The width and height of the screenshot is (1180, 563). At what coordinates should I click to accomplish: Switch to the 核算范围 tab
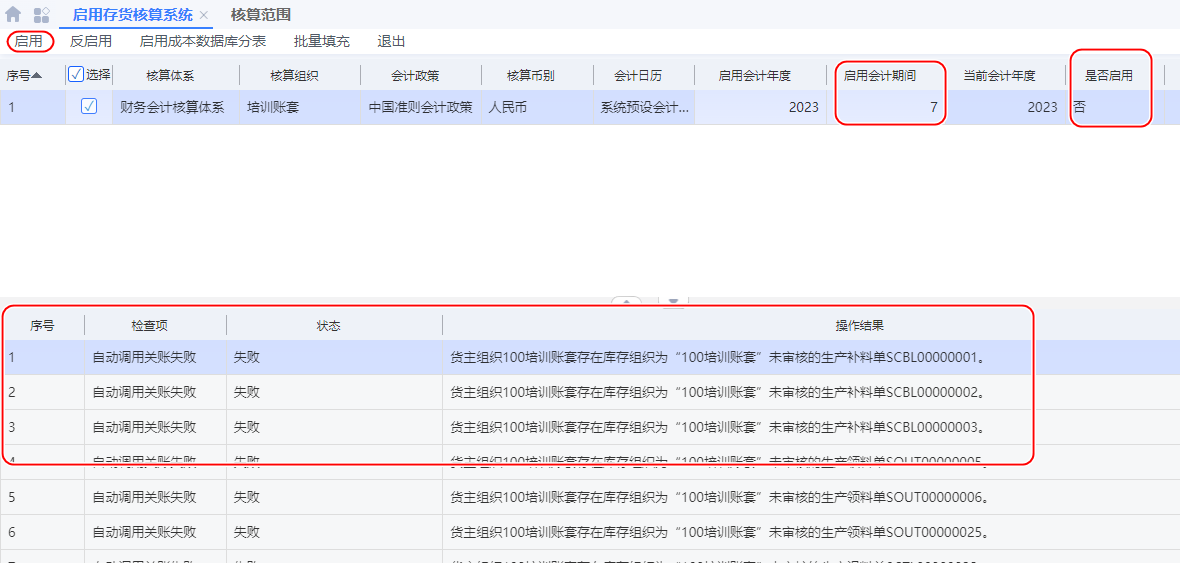[260, 15]
